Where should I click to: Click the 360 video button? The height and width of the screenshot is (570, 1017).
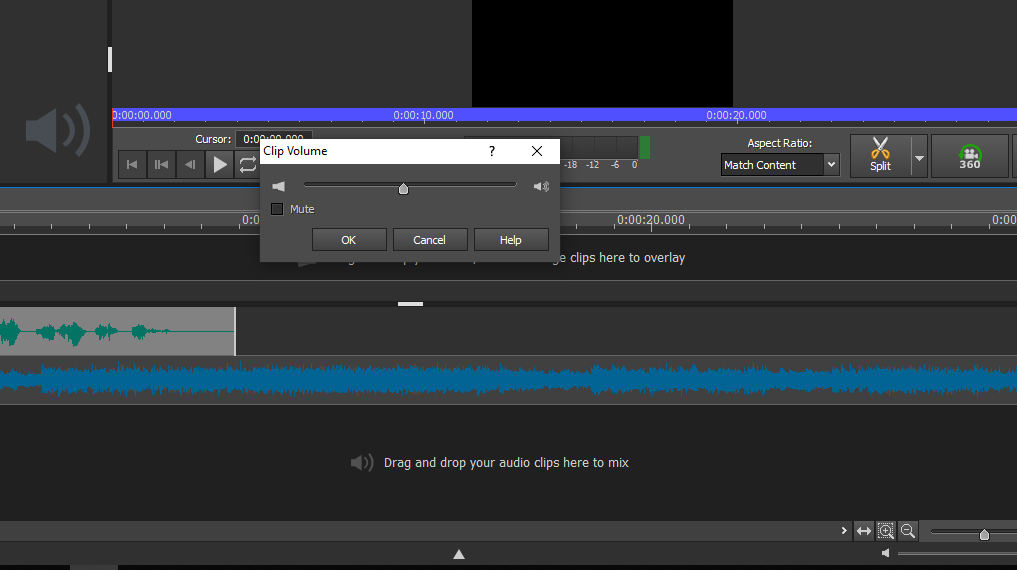point(970,156)
